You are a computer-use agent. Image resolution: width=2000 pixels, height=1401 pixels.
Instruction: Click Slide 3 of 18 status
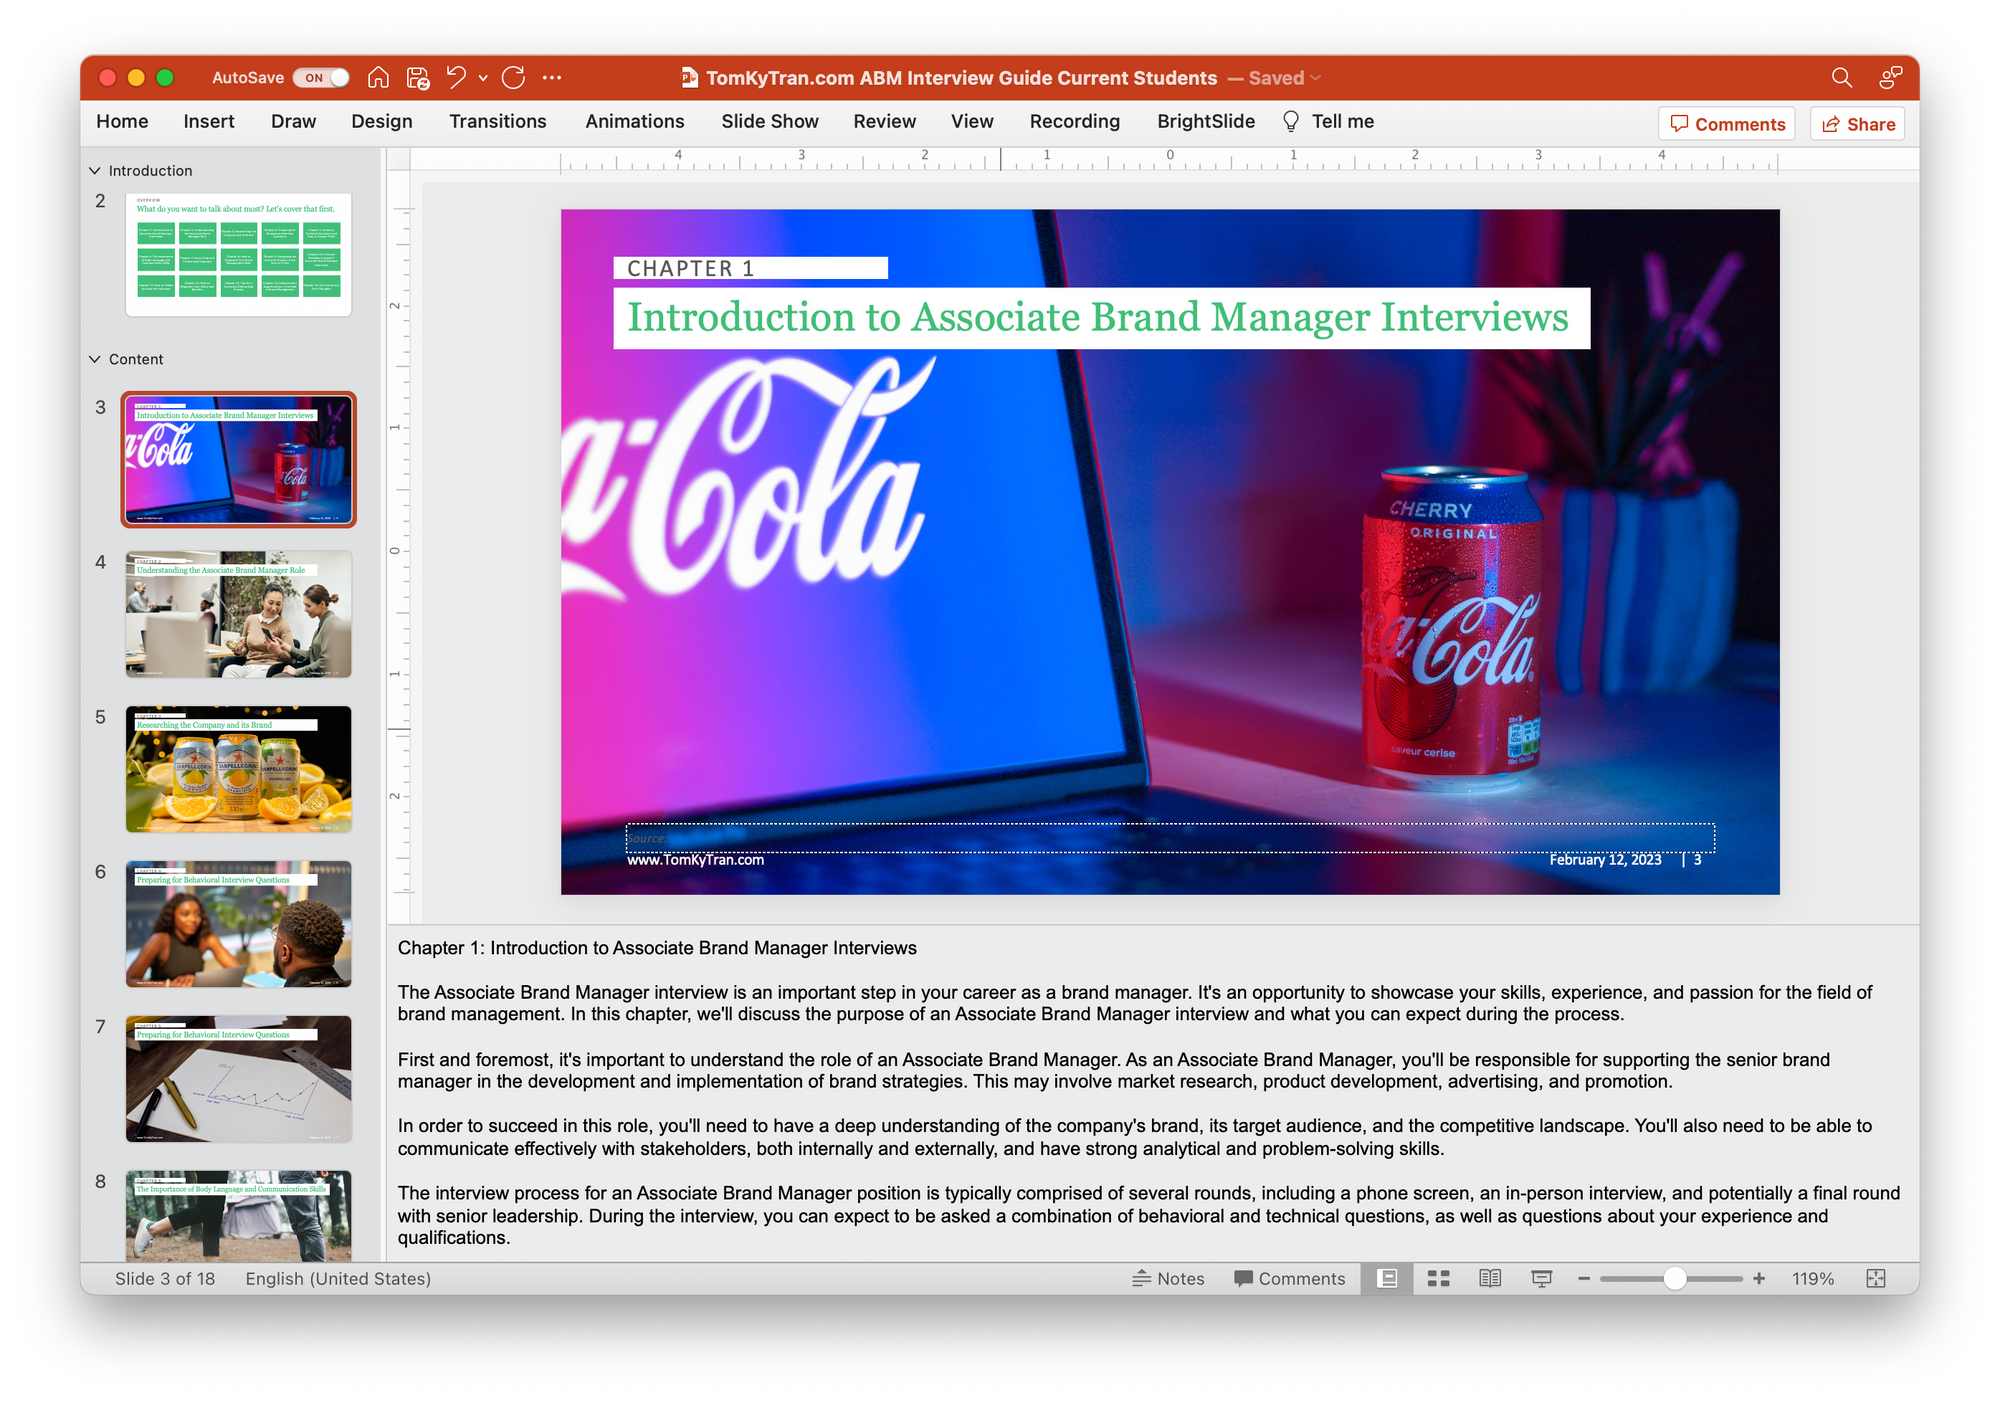click(x=165, y=1279)
